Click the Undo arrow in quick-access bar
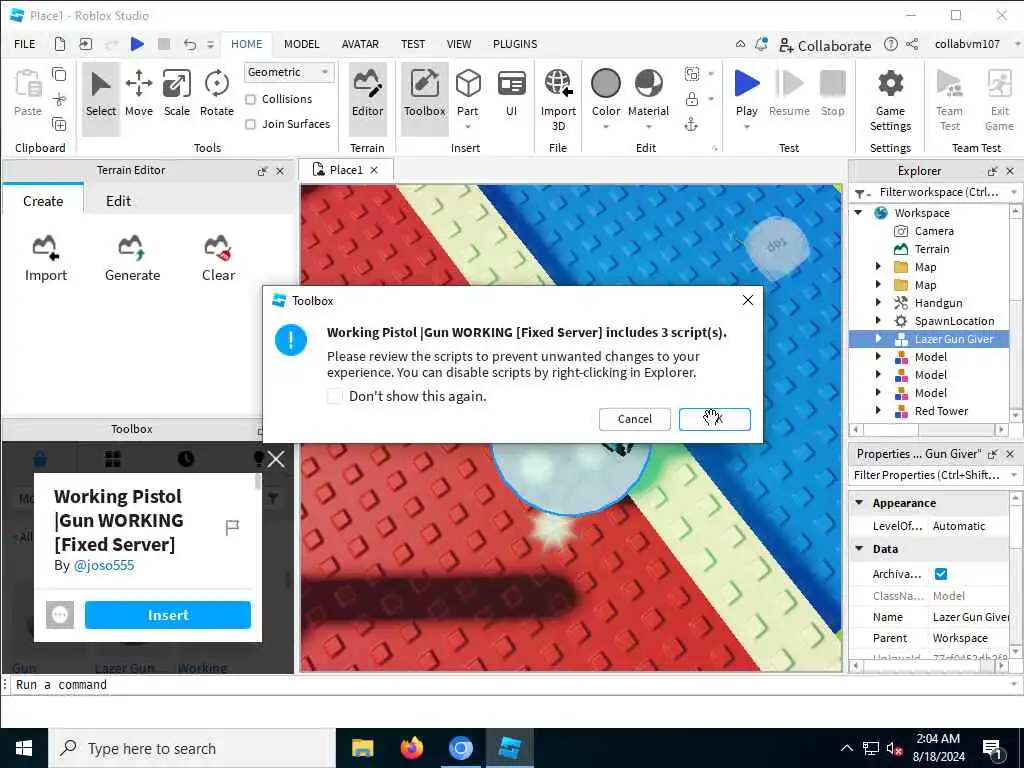 pyautogui.click(x=189, y=44)
